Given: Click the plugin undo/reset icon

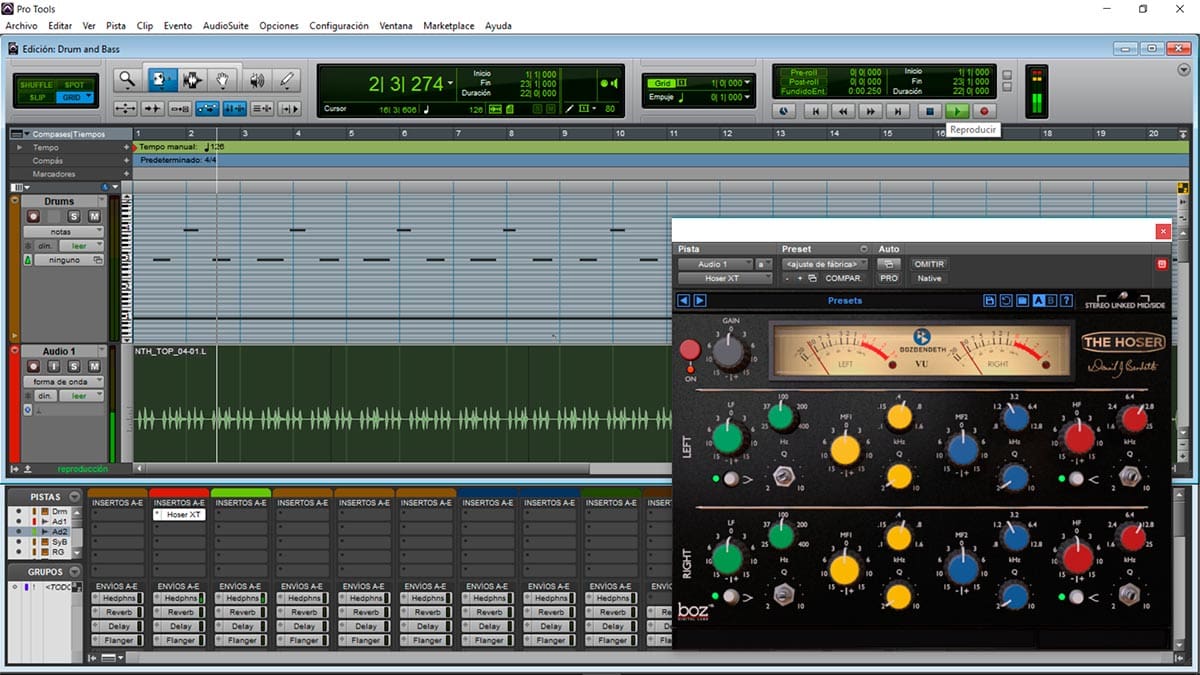Looking at the screenshot, I should click(1005, 300).
